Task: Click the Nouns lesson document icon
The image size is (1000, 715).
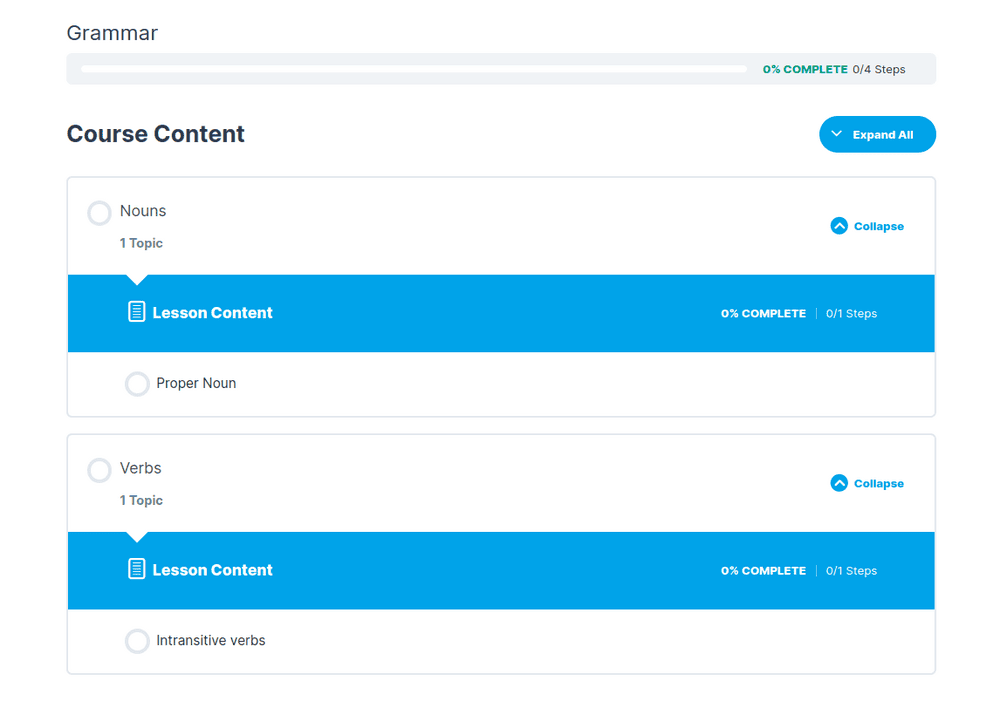Action: click(137, 312)
